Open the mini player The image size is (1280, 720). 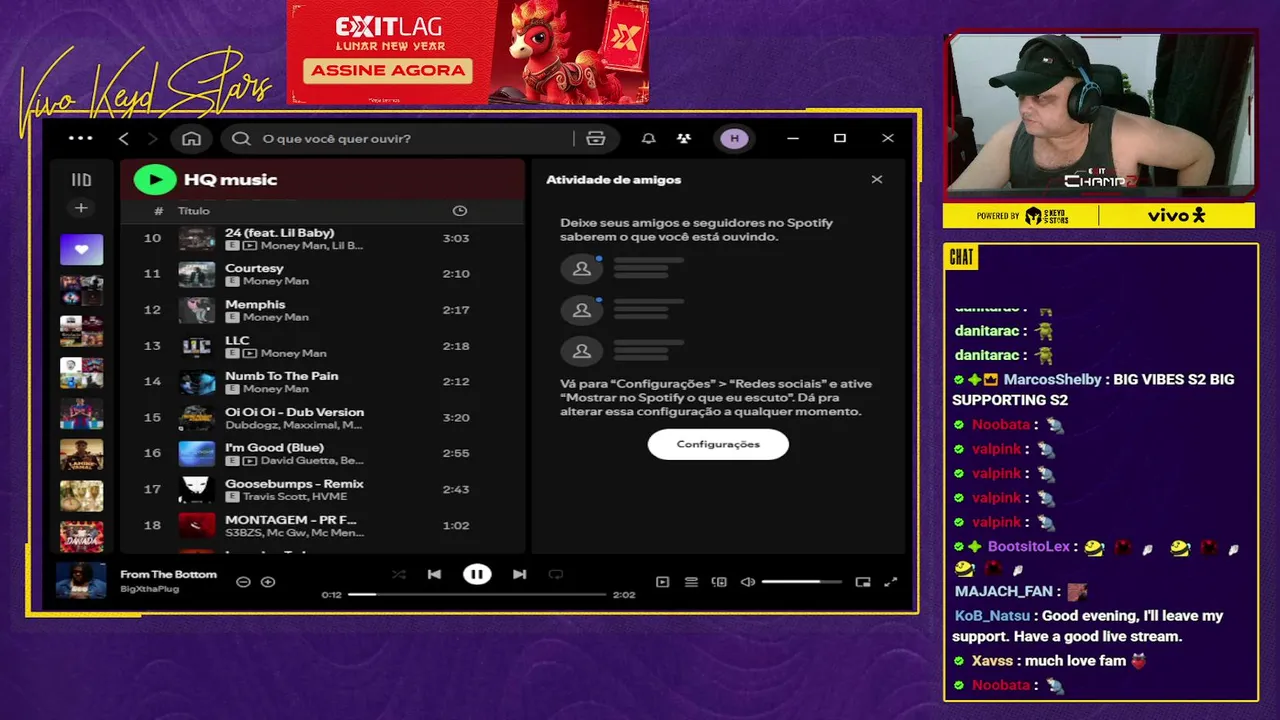tap(863, 582)
